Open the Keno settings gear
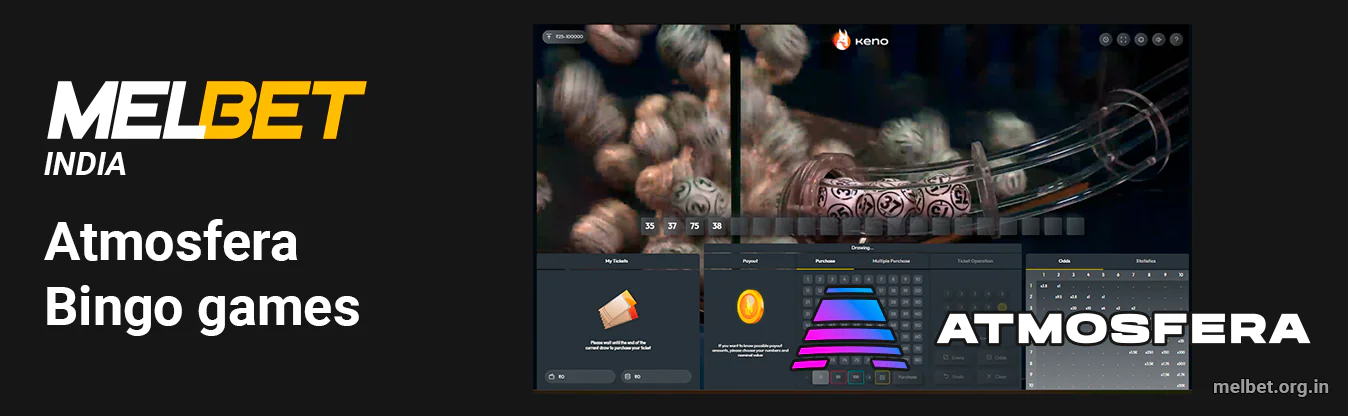This screenshot has height=416, width=1348. (1141, 40)
